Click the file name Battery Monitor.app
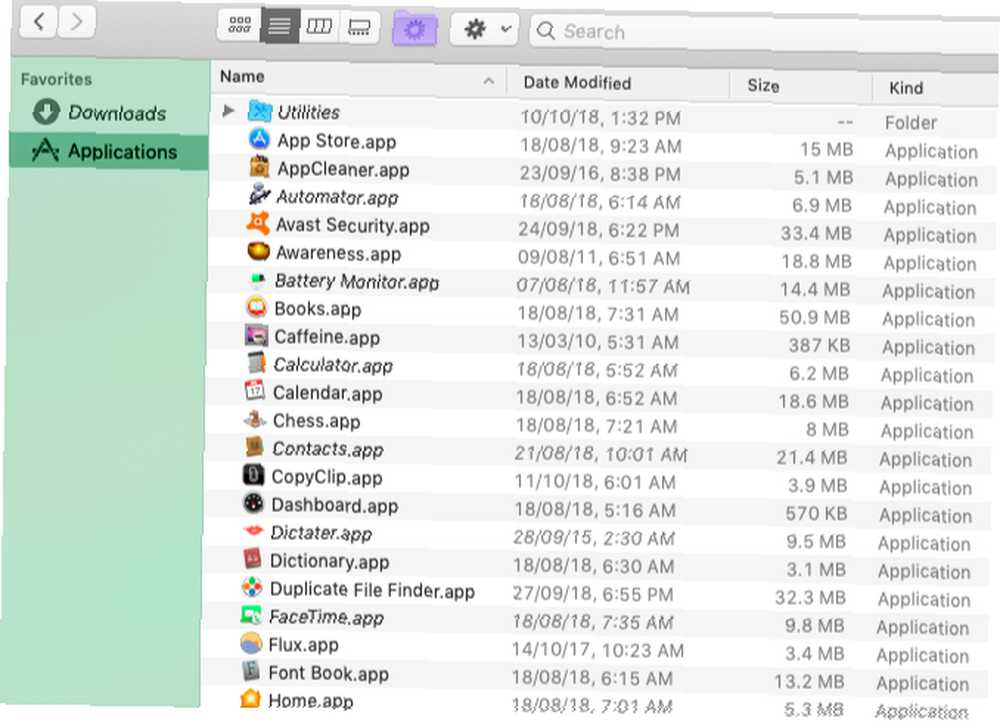The image size is (1000, 724). (357, 281)
